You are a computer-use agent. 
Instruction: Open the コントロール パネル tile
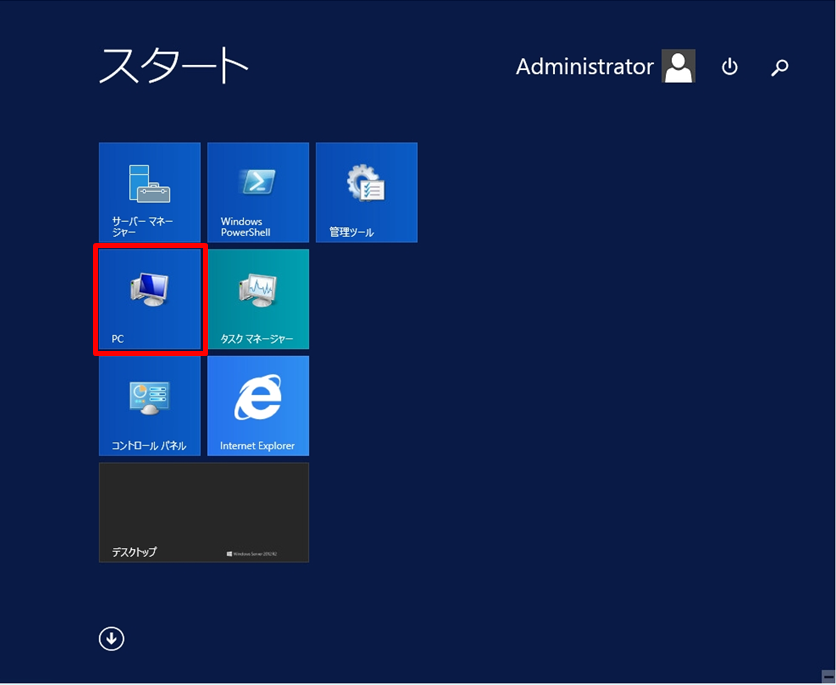pos(150,406)
